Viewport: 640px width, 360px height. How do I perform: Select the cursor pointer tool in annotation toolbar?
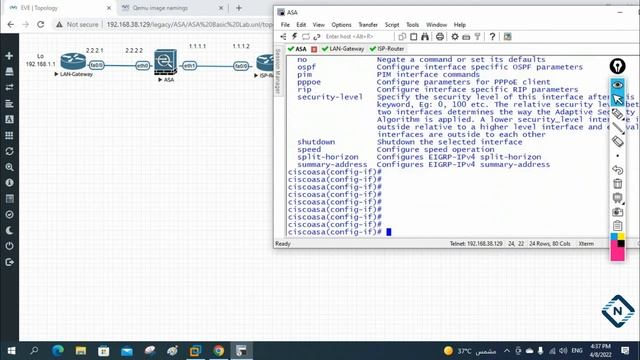[x=618, y=99]
